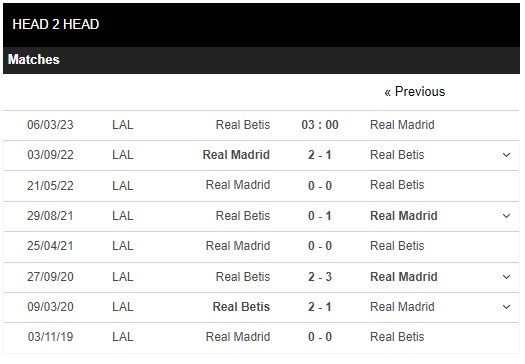Click the HEAD 2 HEAD title bar

click(261, 25)
